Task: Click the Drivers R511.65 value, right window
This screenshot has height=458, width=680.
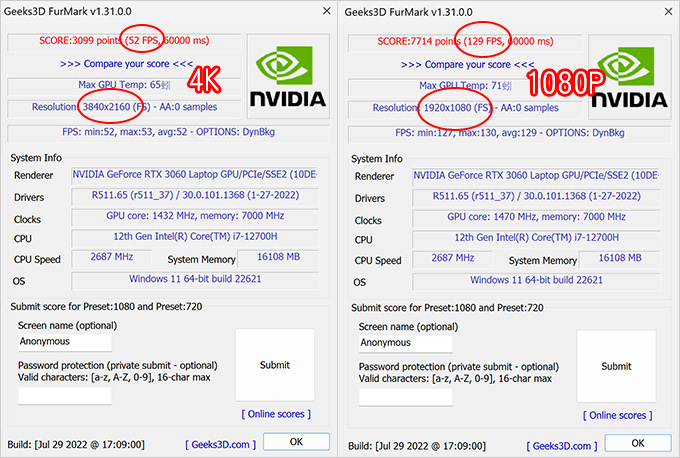Action: click(x=536, y=196)
